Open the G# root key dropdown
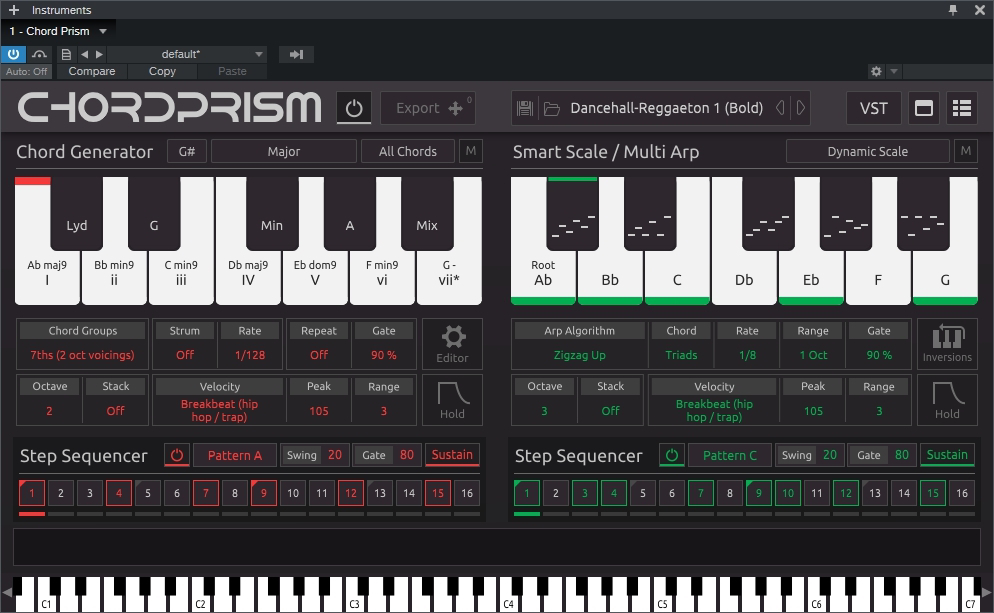Screen dimensions: 994x613 pyautogui.click(x=187, y=152)
